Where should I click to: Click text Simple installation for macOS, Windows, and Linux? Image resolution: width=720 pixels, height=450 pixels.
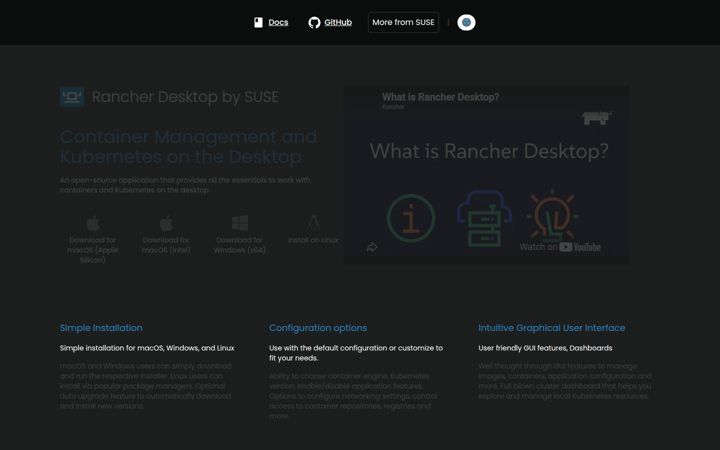tap(147, 348)
